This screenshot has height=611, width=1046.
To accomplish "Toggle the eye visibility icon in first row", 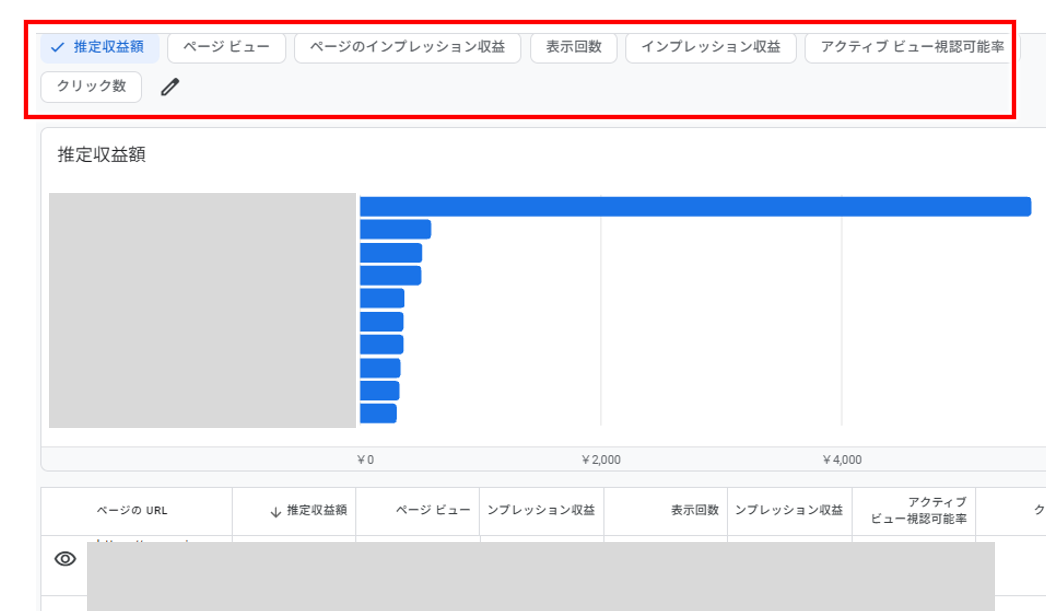I will [x=65, y=559].
